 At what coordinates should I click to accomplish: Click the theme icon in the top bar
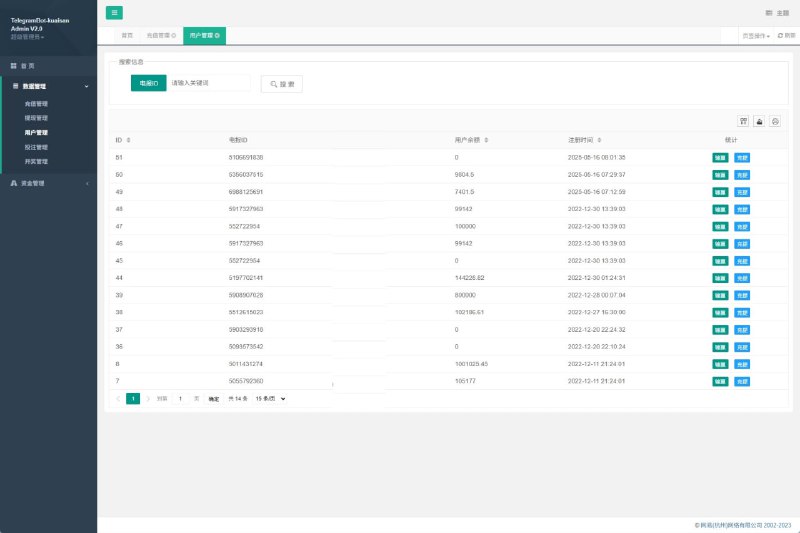[x=768, y=13]
